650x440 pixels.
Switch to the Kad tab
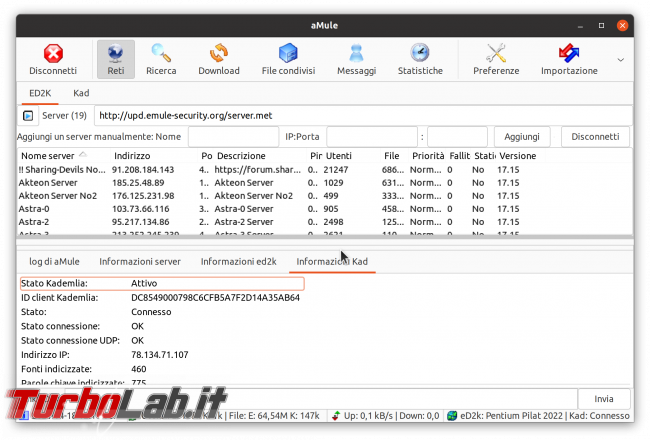81,93
